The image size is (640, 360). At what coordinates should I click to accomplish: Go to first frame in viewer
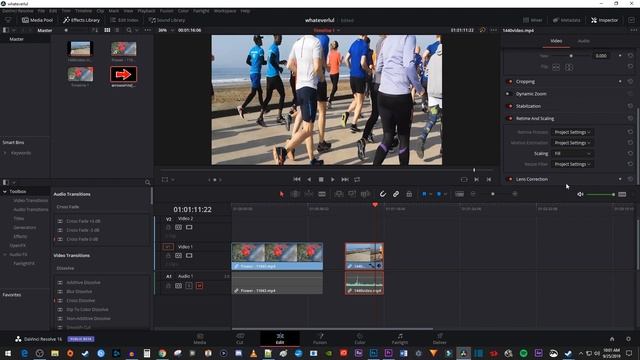pos(297,180)
